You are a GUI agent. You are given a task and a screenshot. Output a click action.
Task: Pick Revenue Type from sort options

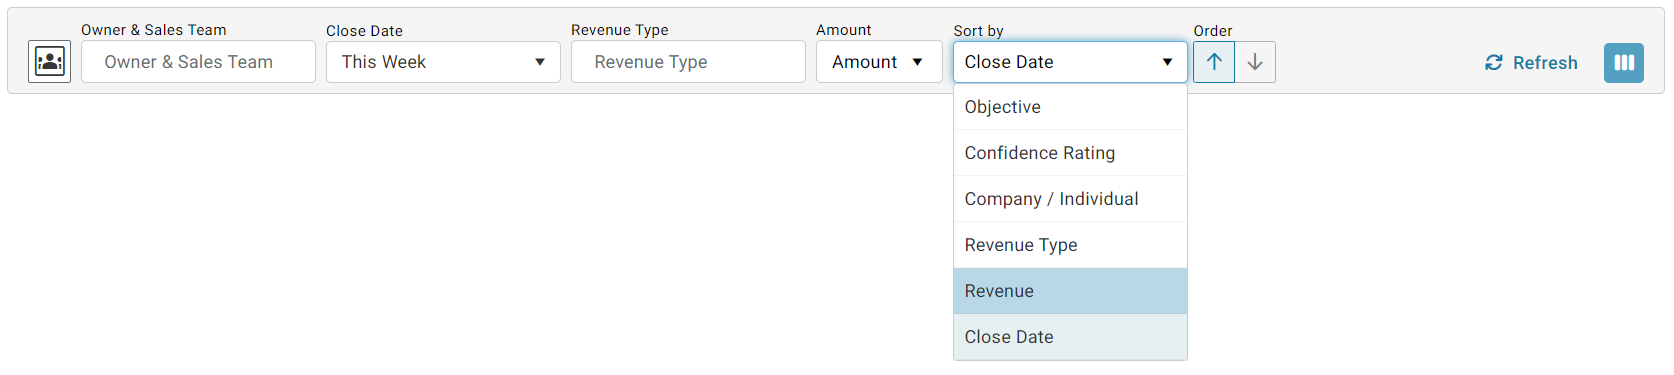pos(1070,245)
